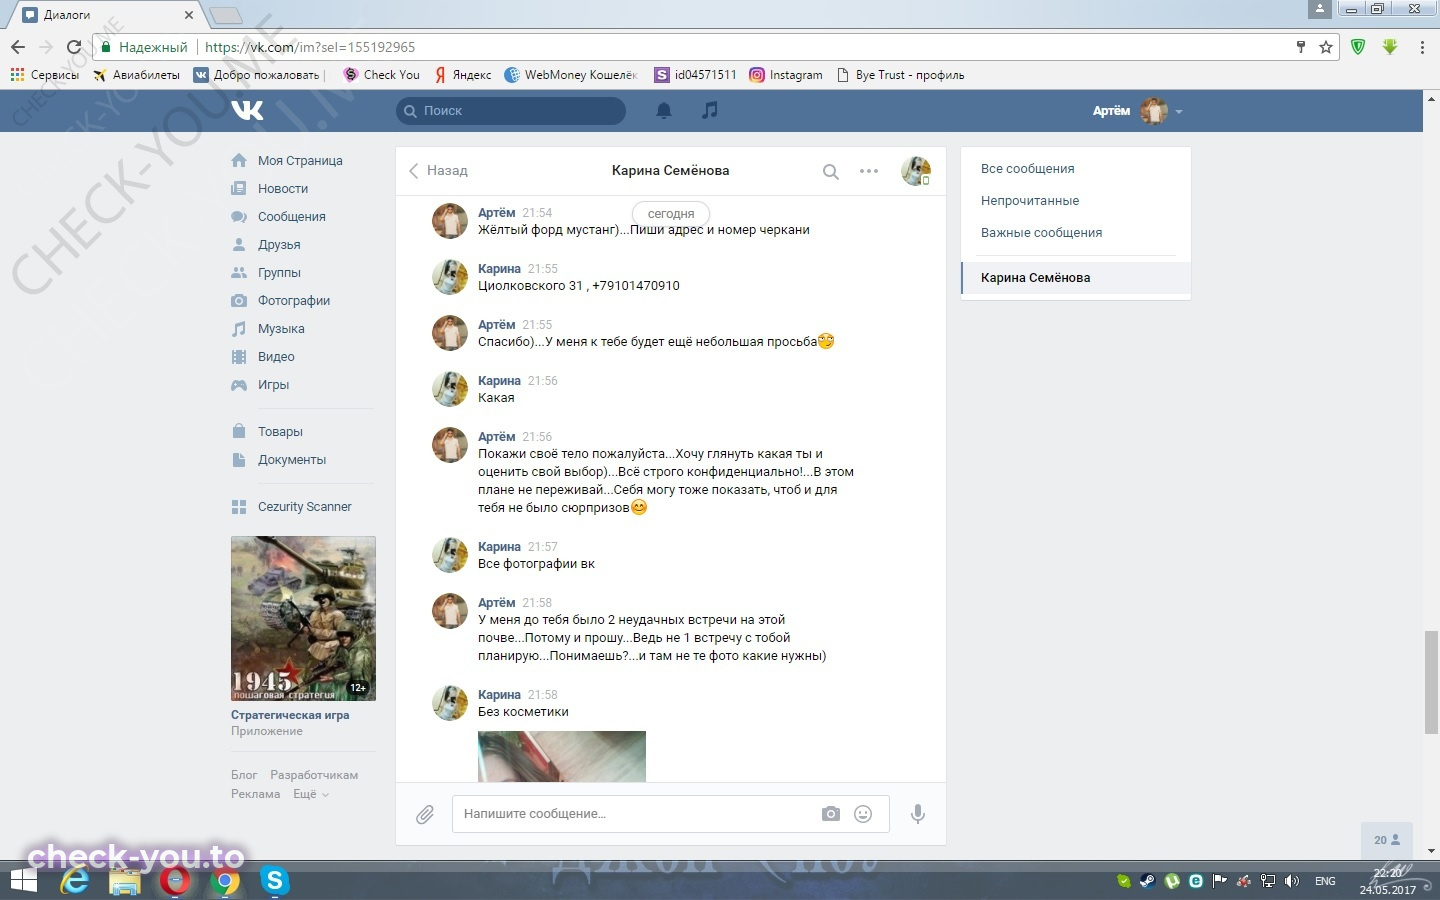Open the Разработчикам footer link

click(314, 775)
